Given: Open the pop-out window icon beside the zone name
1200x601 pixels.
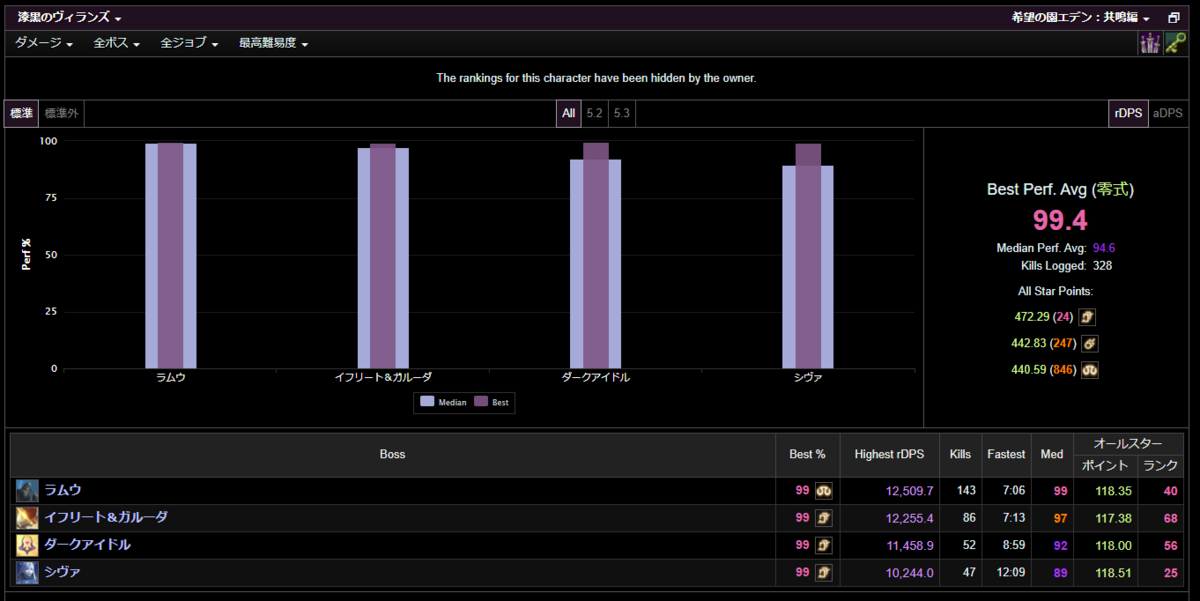Looking at the screenshot, I should [1174, 18].
